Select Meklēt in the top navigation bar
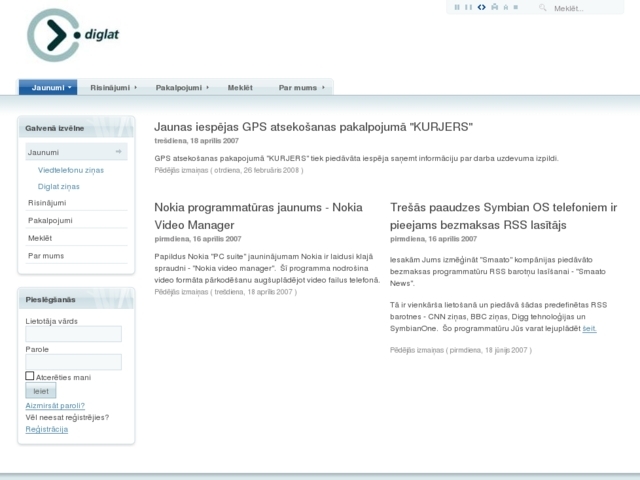The image size is (640, 480). 240,88
